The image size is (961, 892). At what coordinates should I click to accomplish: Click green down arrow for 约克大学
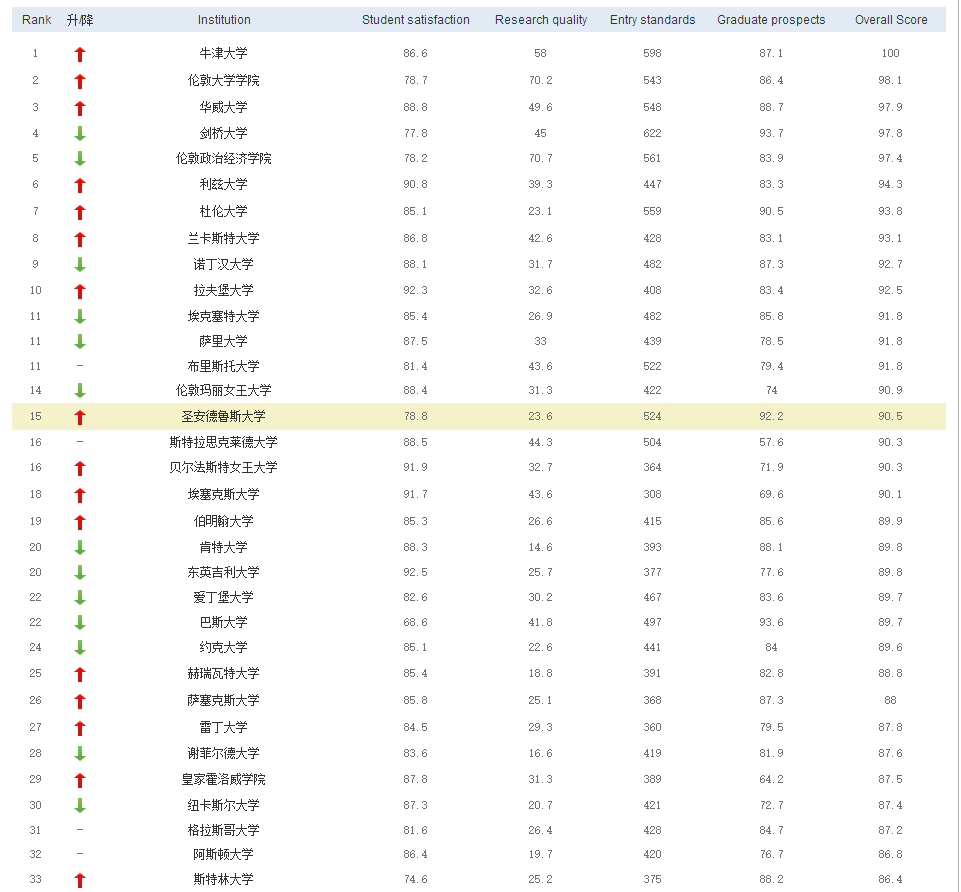point(80,648)
